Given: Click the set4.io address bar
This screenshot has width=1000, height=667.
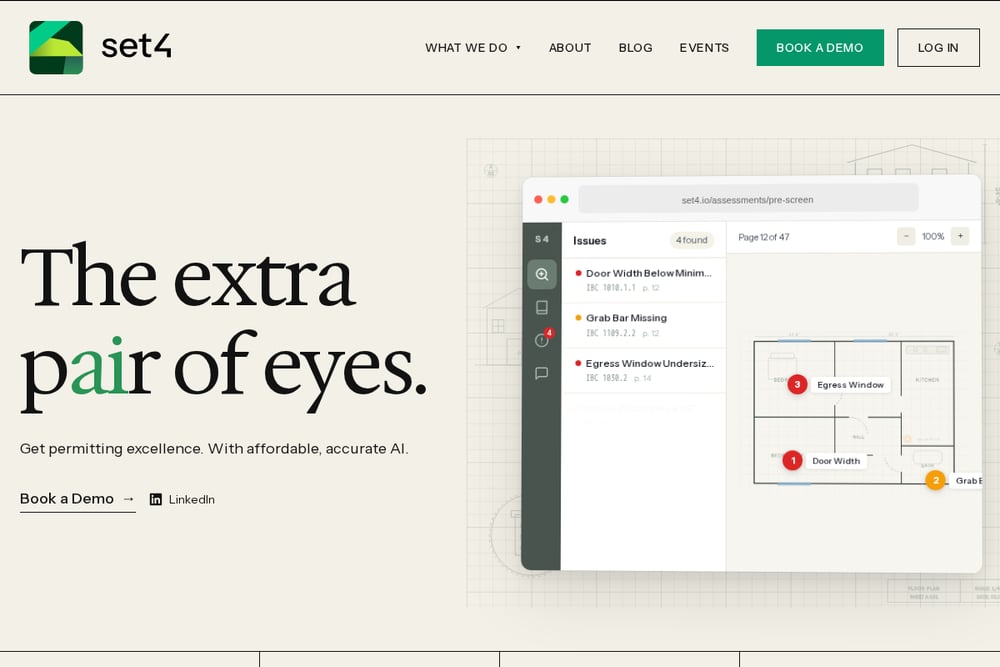Looking at the screenshot, I should point(747,200).
